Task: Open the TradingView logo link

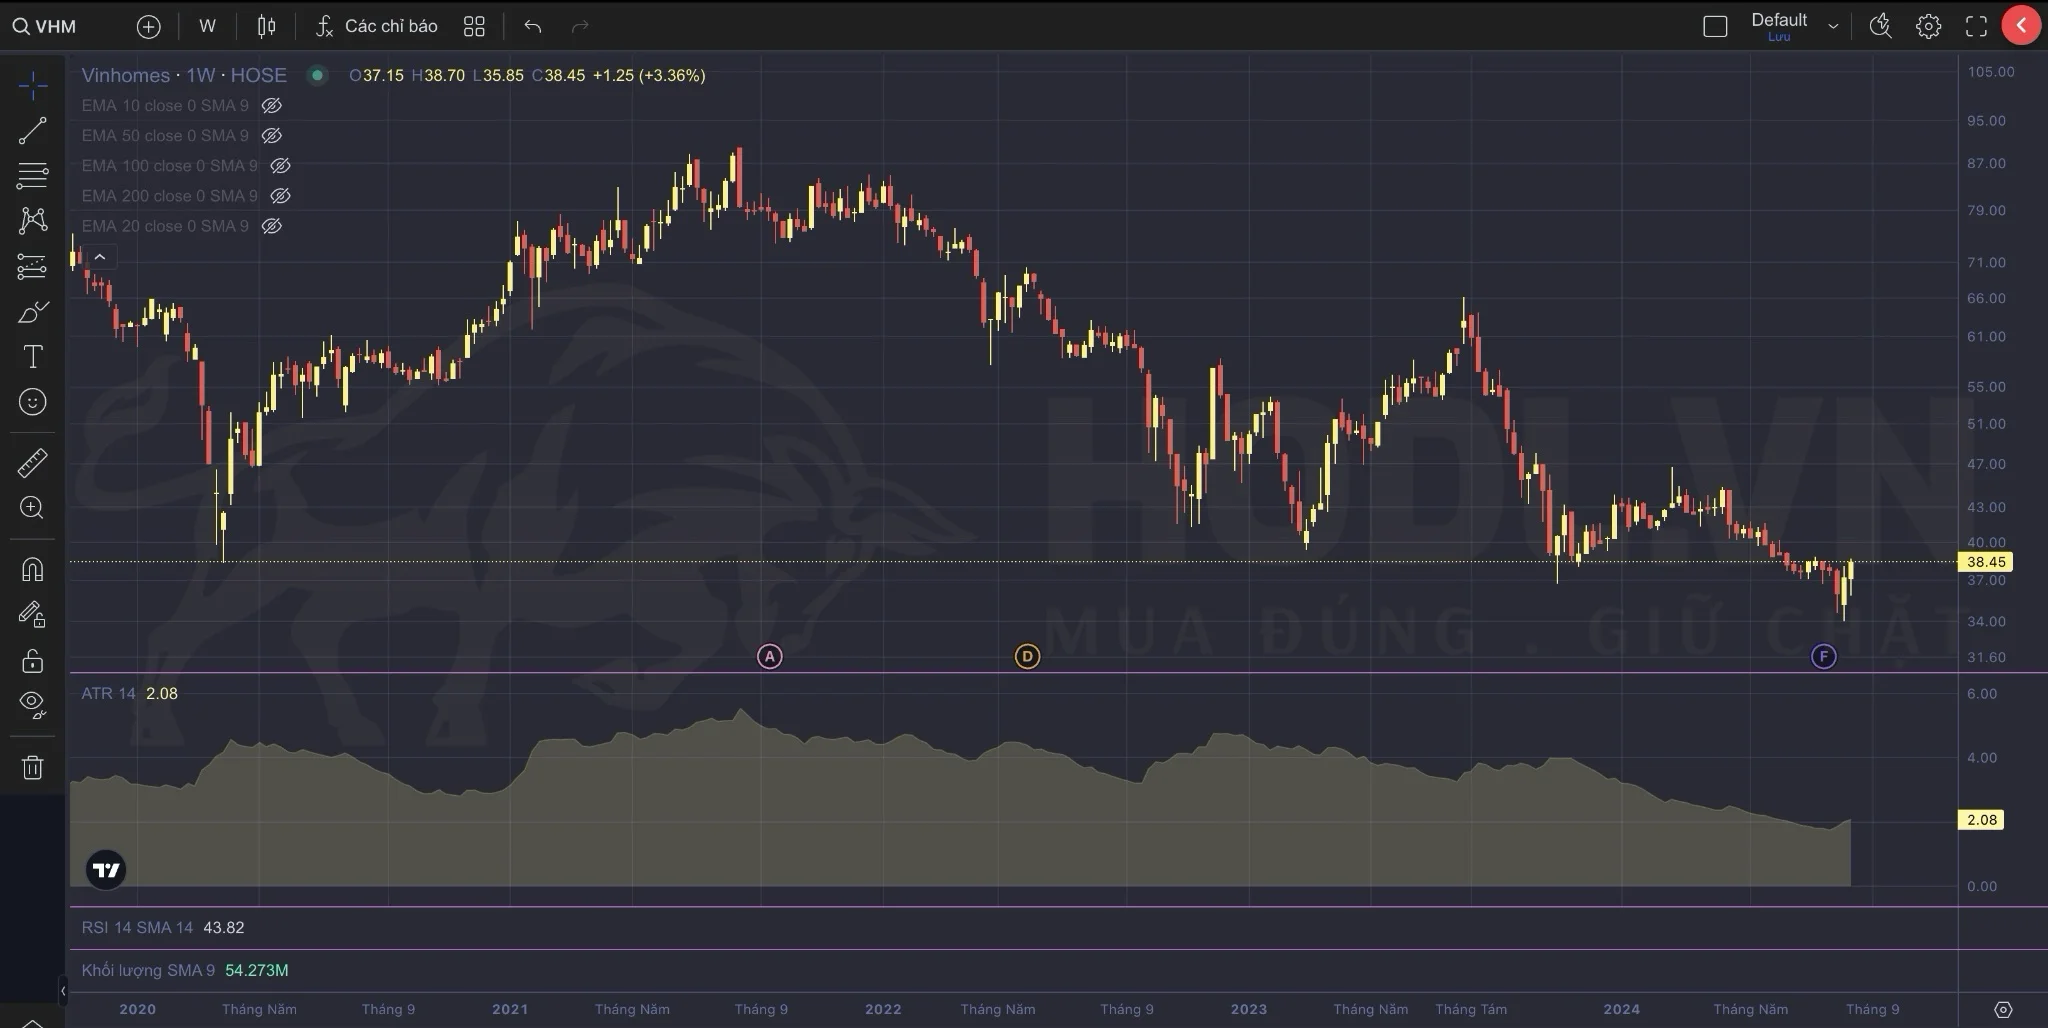Action: click(x=105, y=869)
